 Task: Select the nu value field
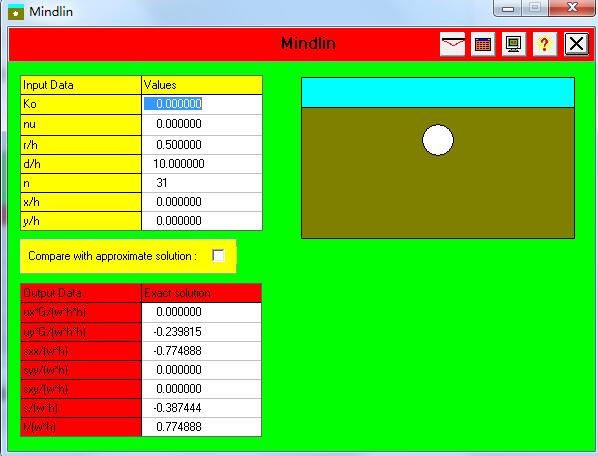pyautogui.click(x=202, y=124)
